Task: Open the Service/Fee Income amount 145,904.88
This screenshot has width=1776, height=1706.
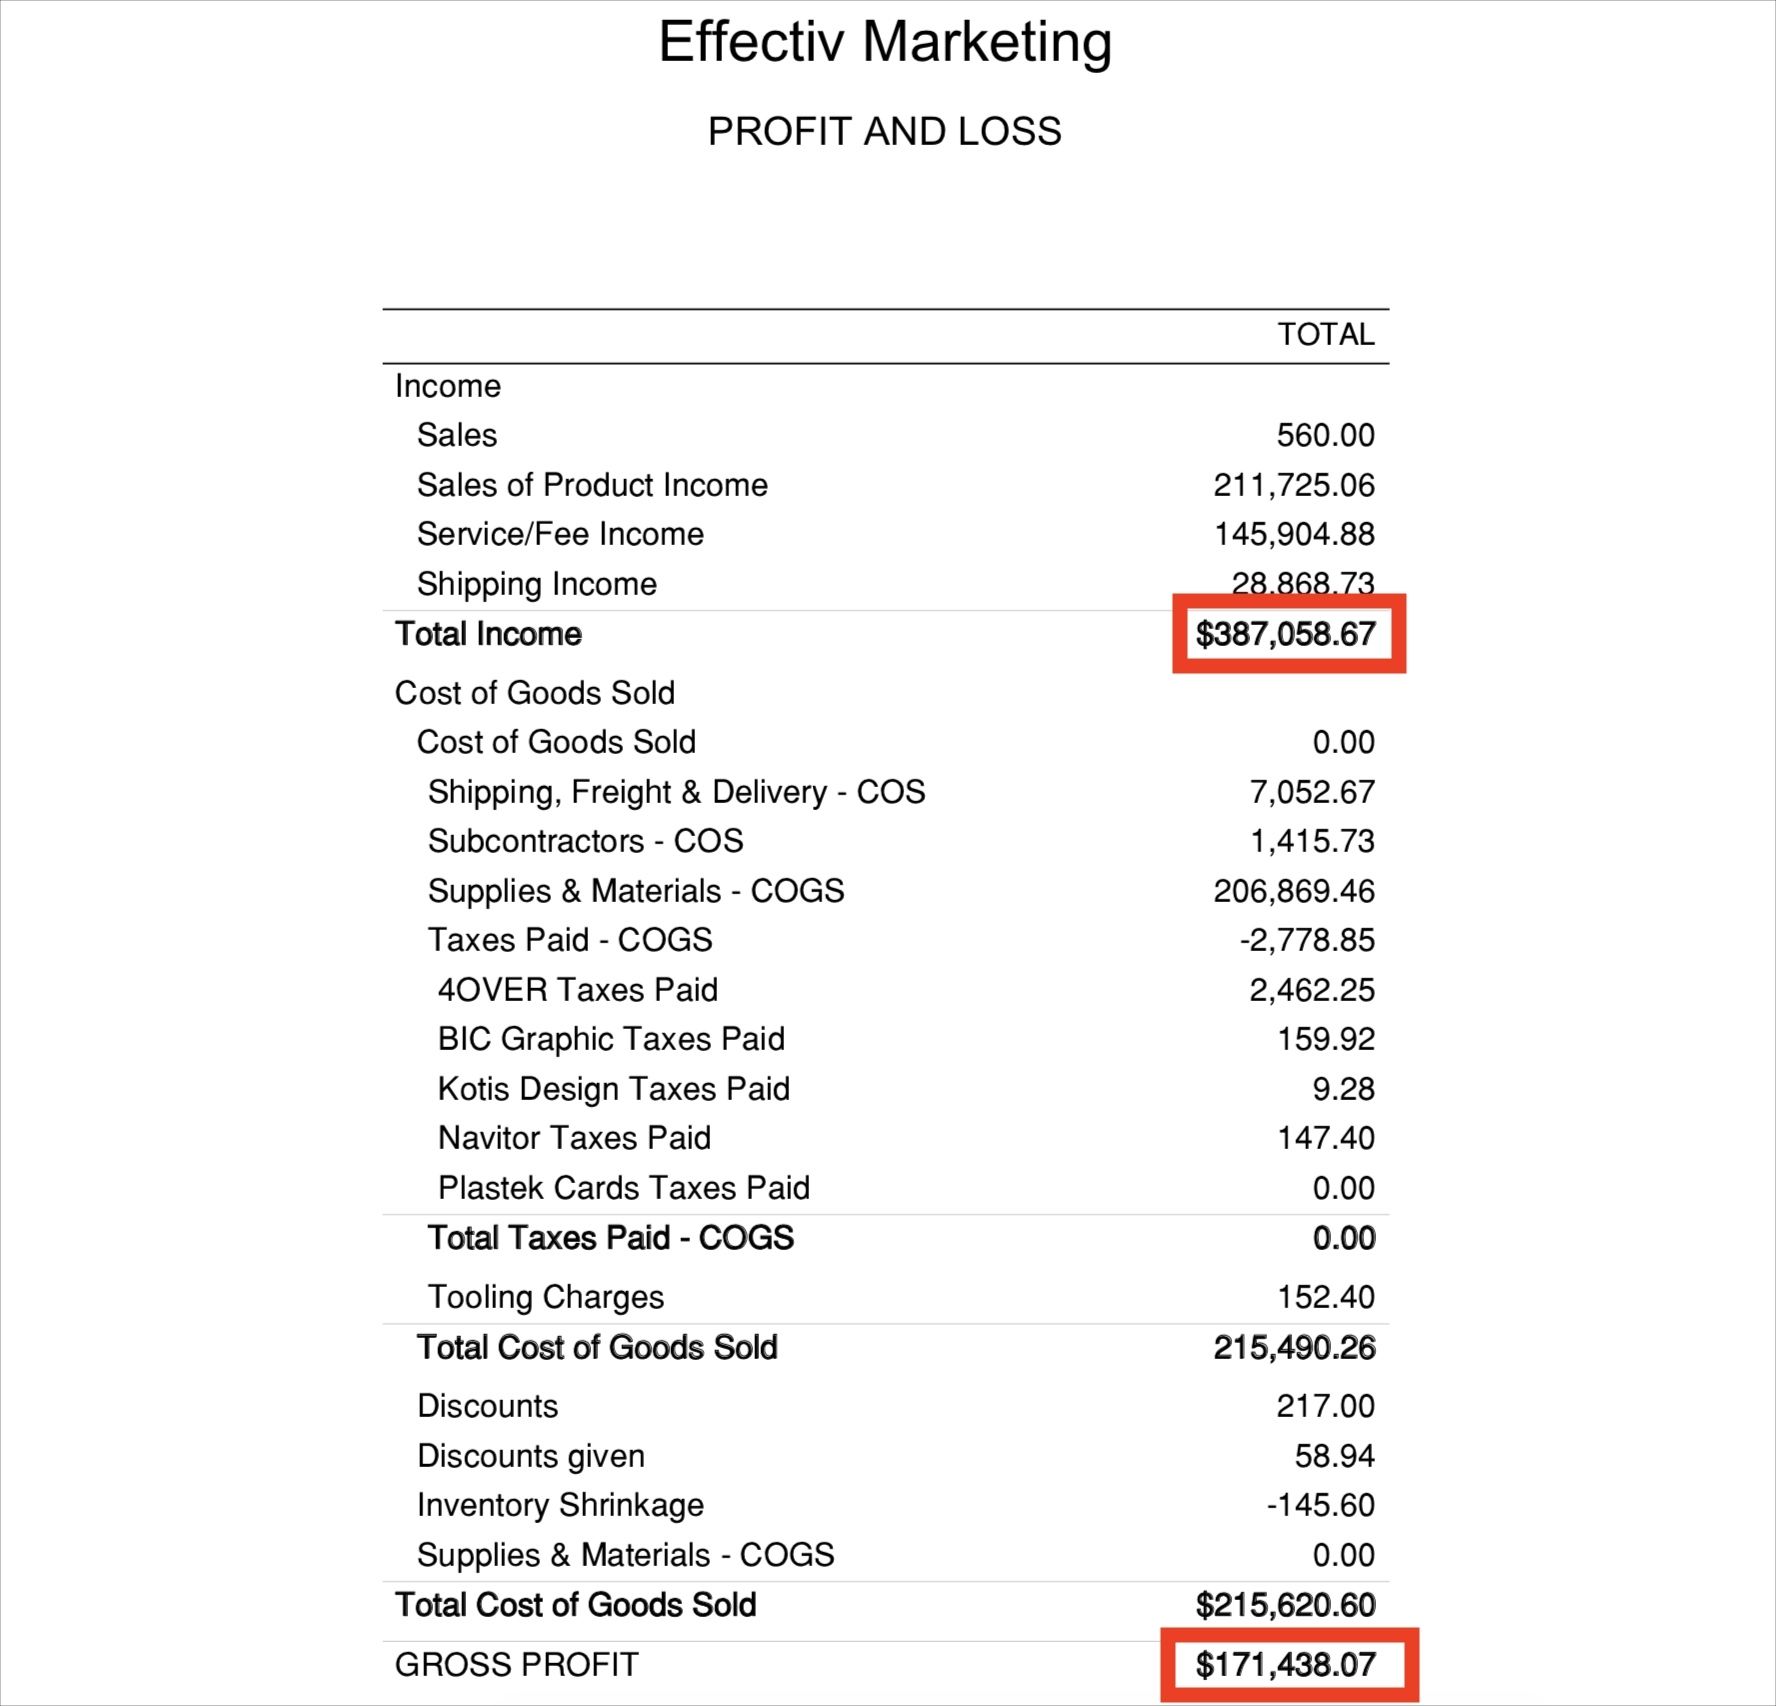Action: 1294,534
